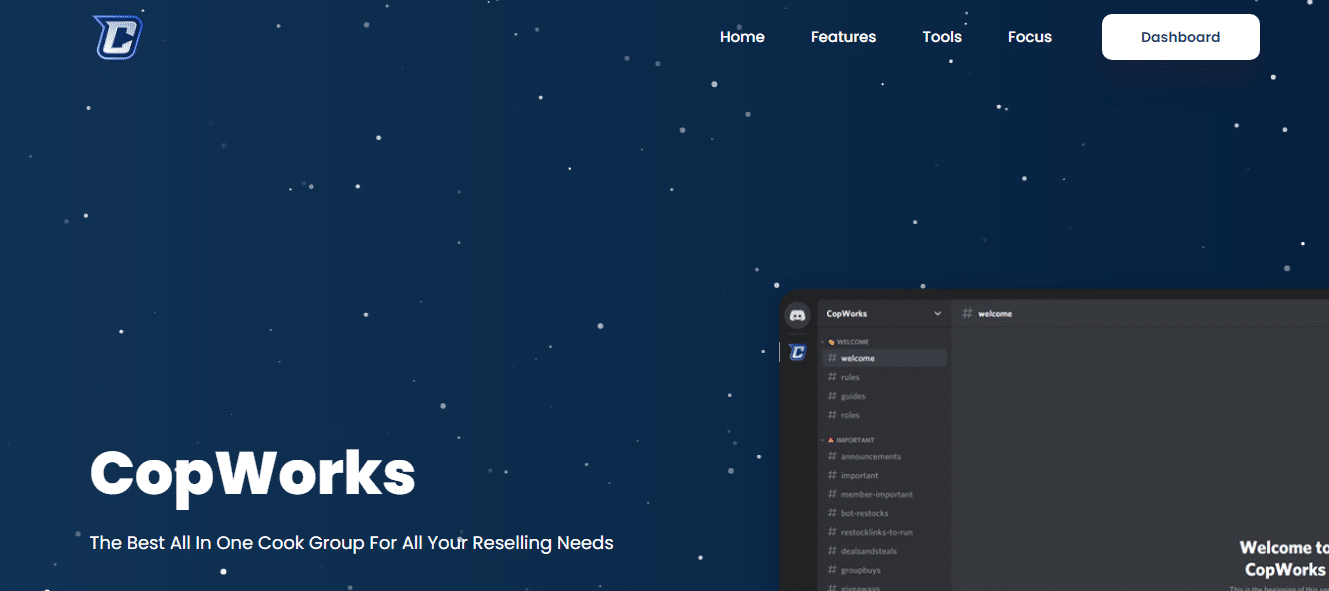Click the tagline 'The Best All In One Cook Group'
The image size is (1329, 591).
point(352,543)
